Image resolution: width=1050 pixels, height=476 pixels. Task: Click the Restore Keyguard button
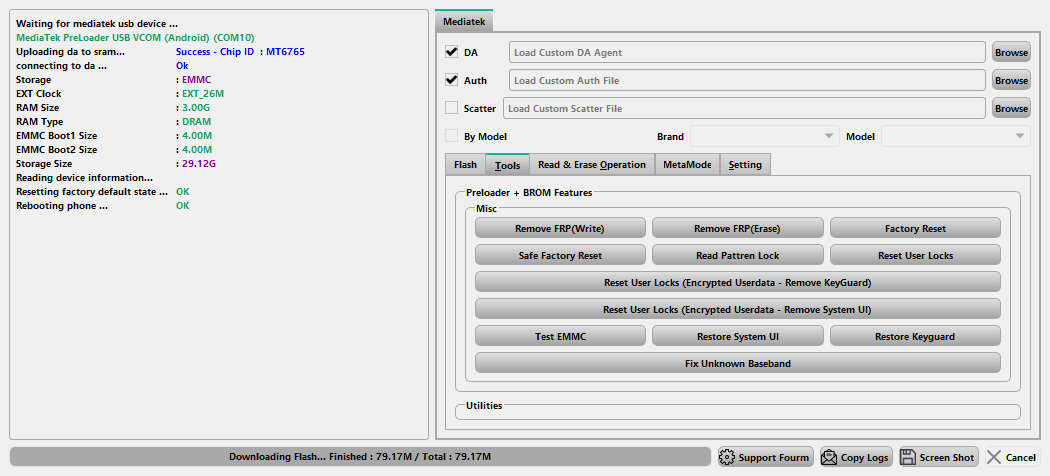[915, 336]
